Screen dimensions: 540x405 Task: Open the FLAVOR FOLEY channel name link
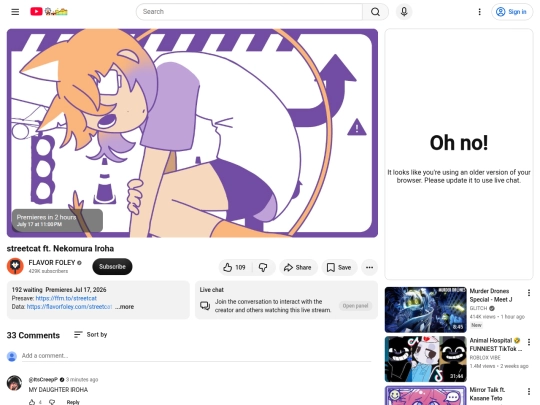[x=52, y=262]
